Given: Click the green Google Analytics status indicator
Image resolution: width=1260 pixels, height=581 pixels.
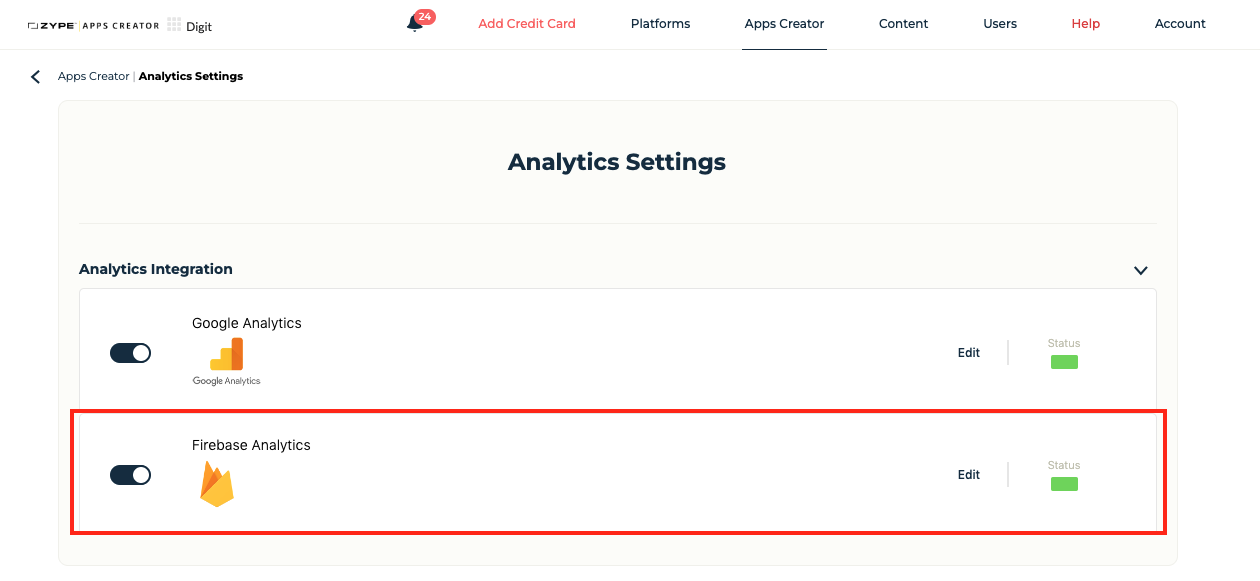Looking at the screenshot, I should (x=1064, y=362).
